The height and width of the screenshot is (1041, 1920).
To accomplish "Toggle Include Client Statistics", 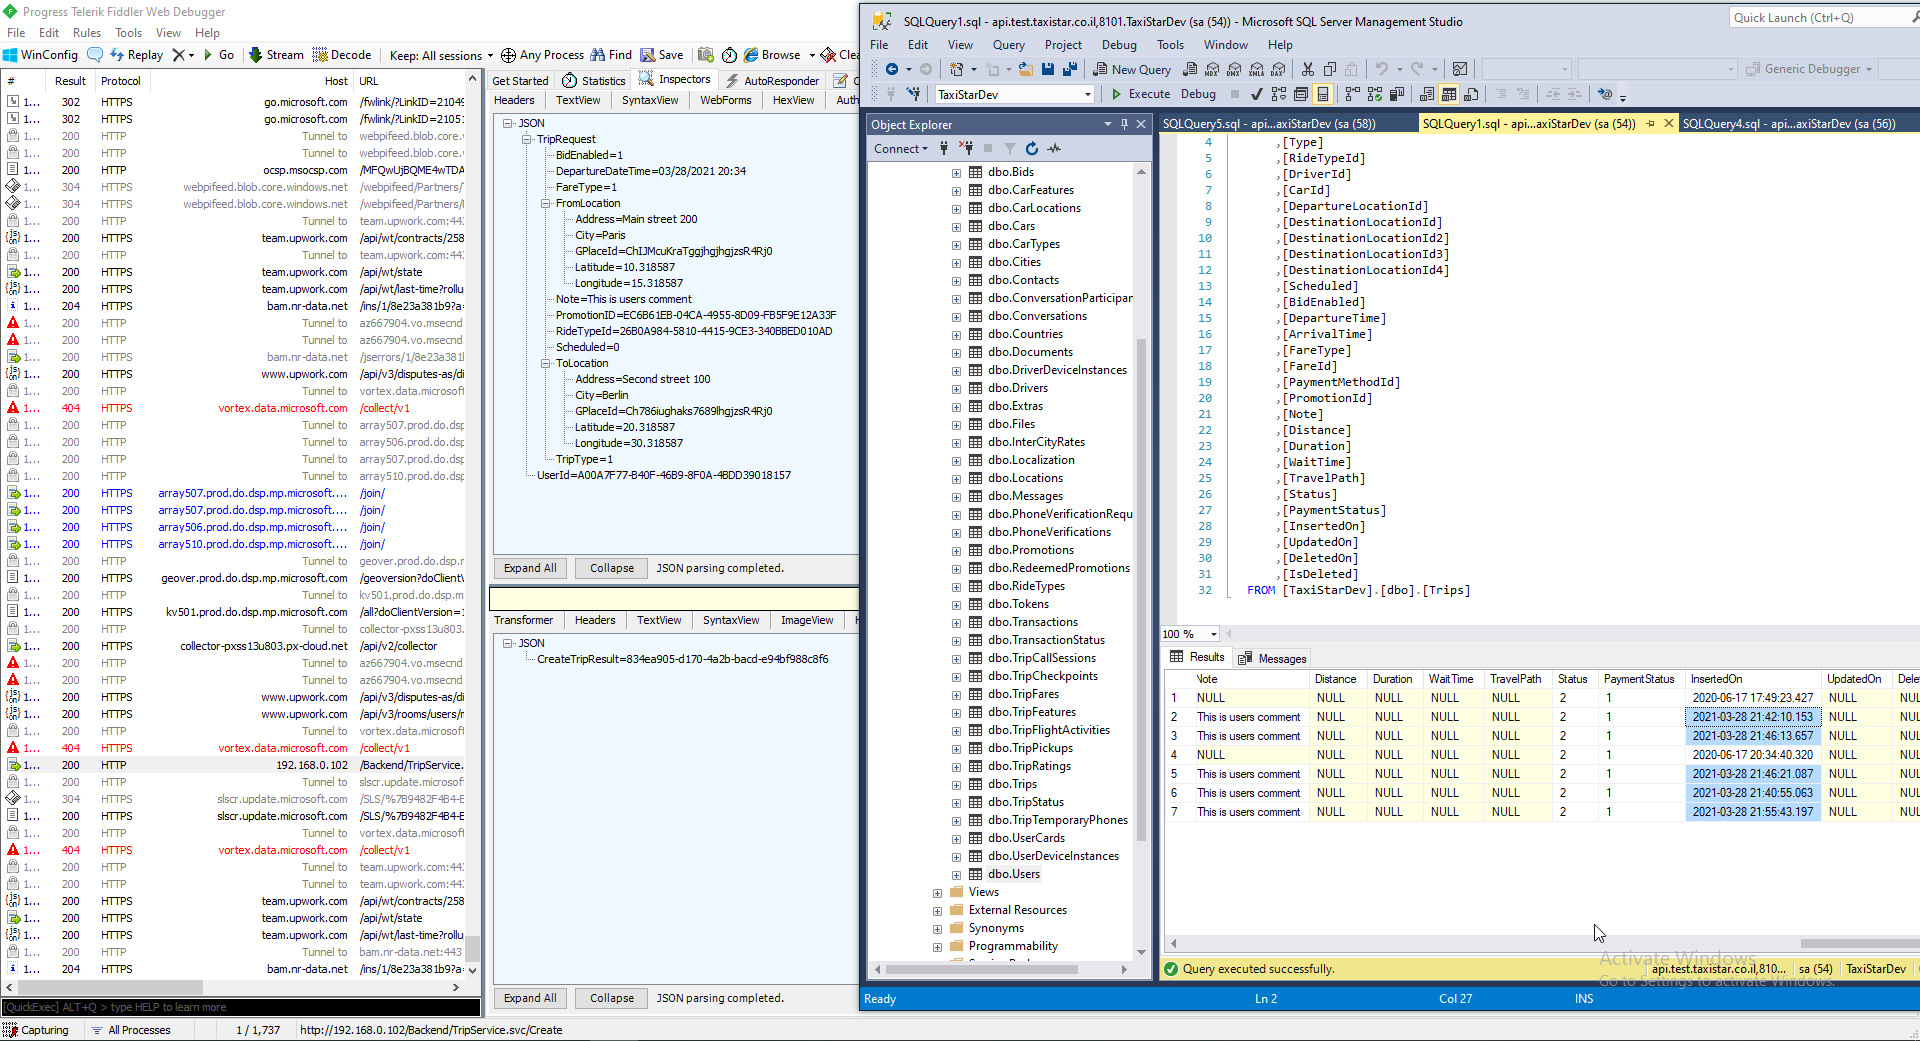I will 1397,94.
